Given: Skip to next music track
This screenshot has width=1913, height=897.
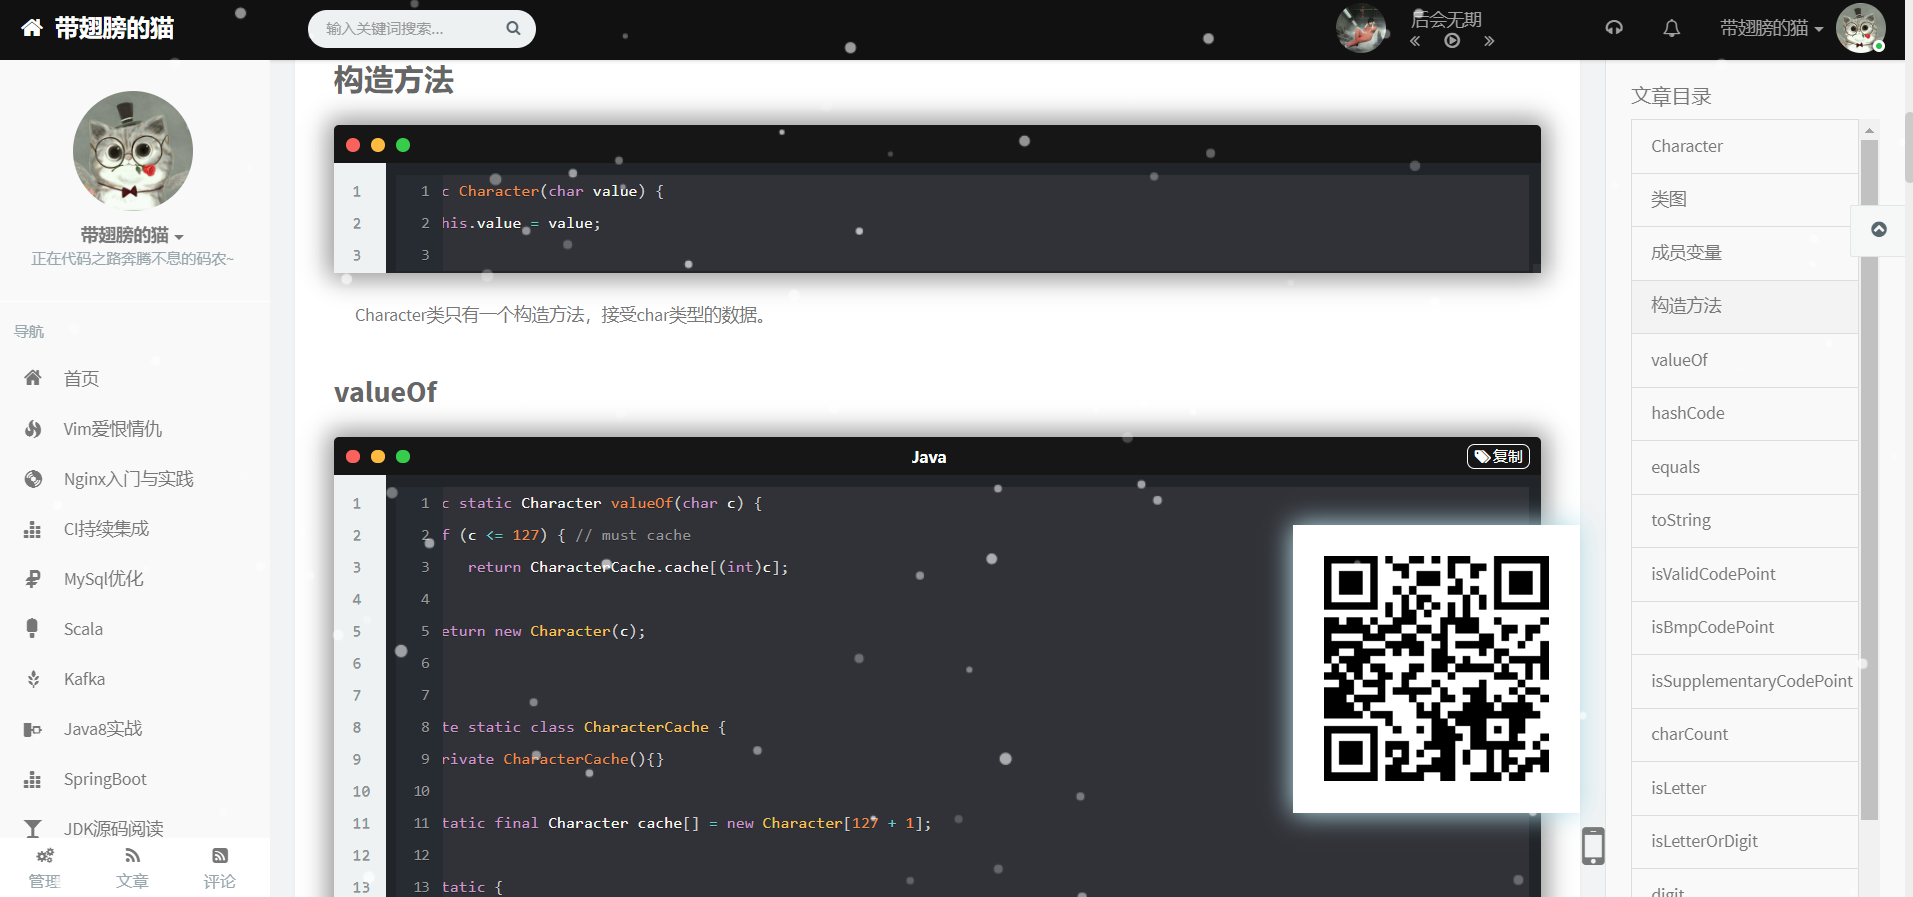Looking at the screenshot, I should 1489,41.
